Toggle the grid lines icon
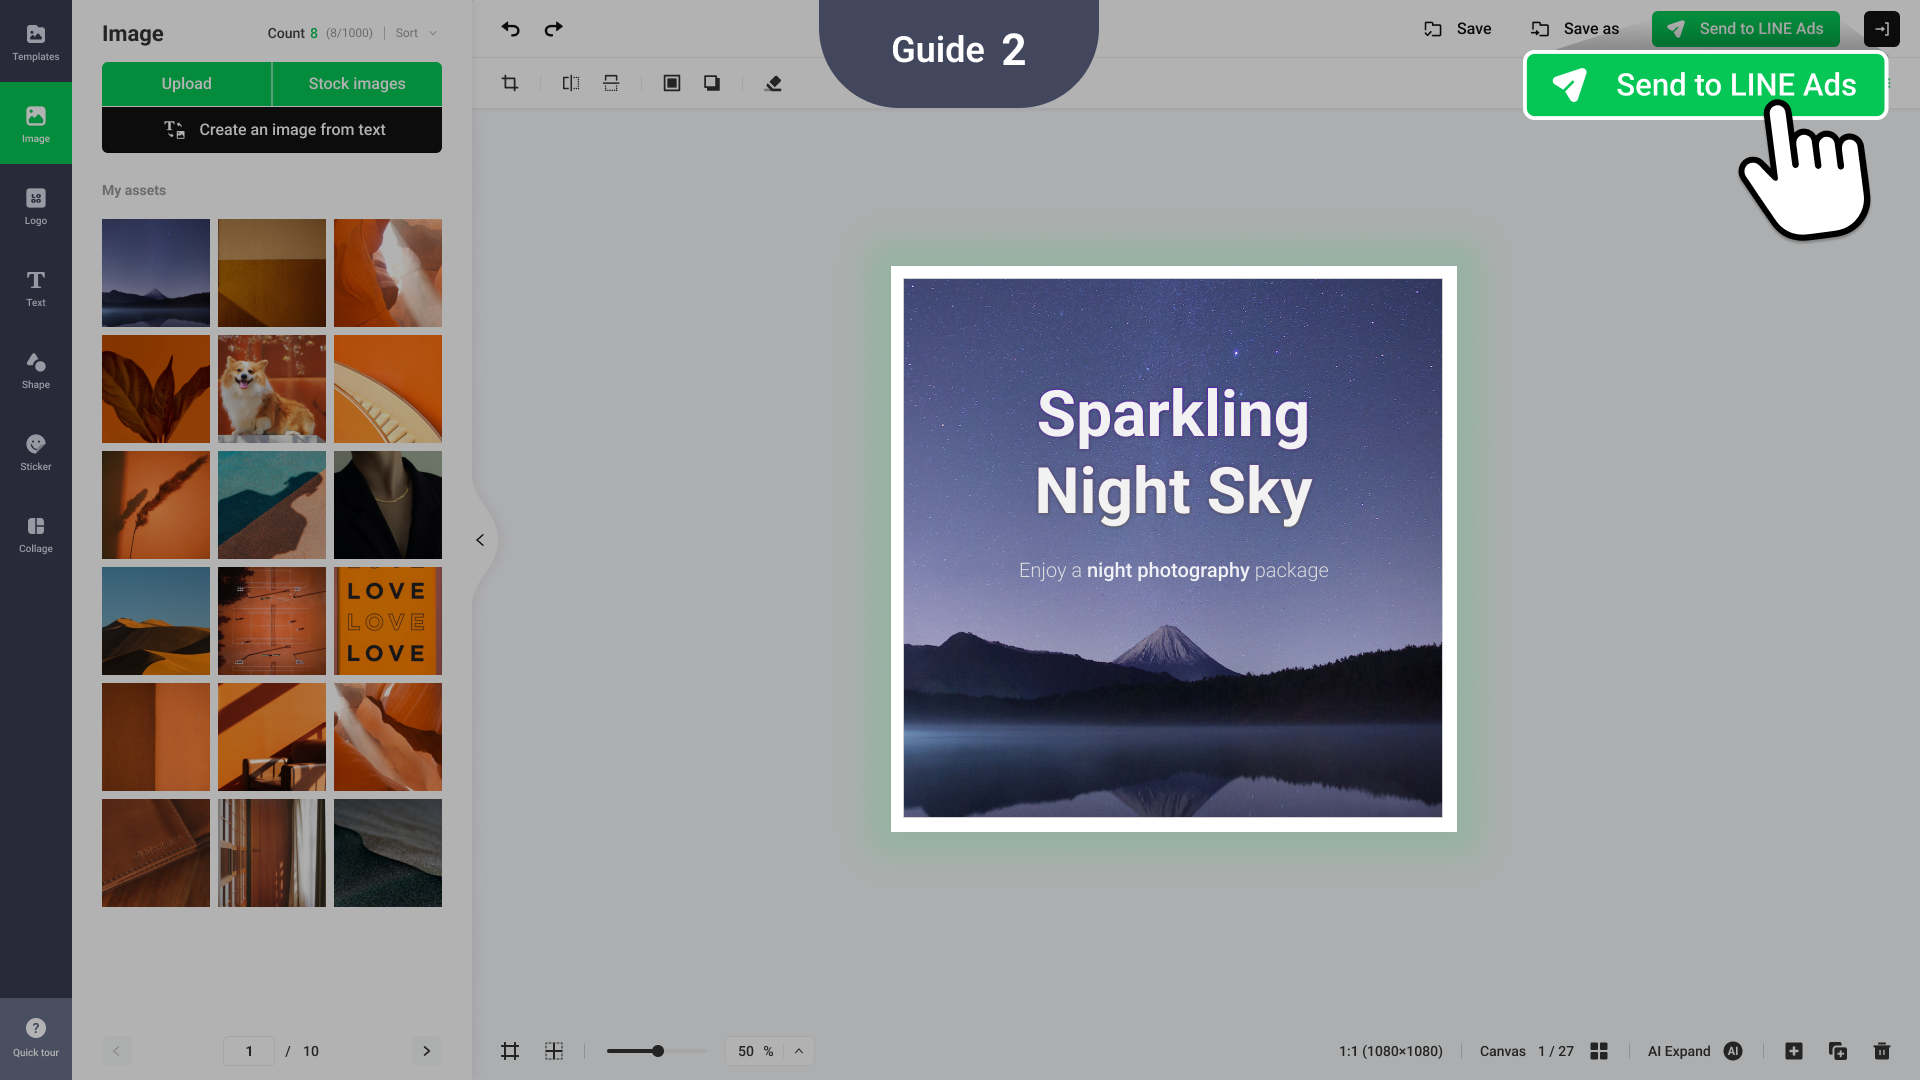This screenshot has width=1920, height=1080. click(554, 1051)
